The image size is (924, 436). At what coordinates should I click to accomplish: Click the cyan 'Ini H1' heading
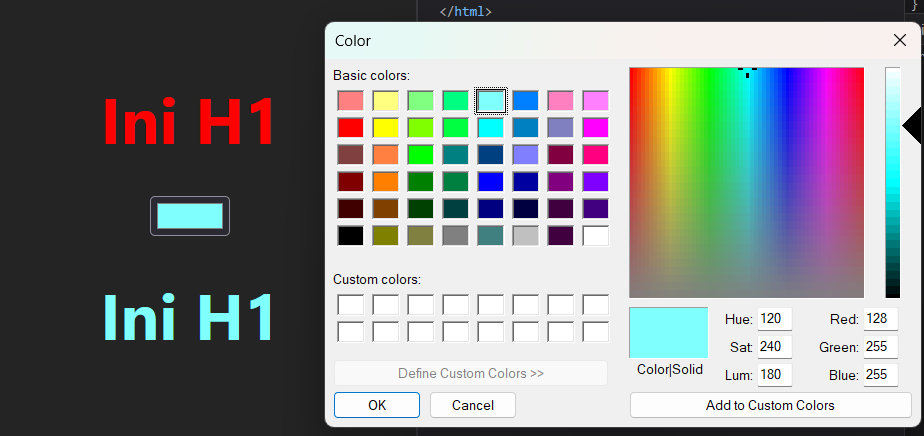[x=189, y=318]
